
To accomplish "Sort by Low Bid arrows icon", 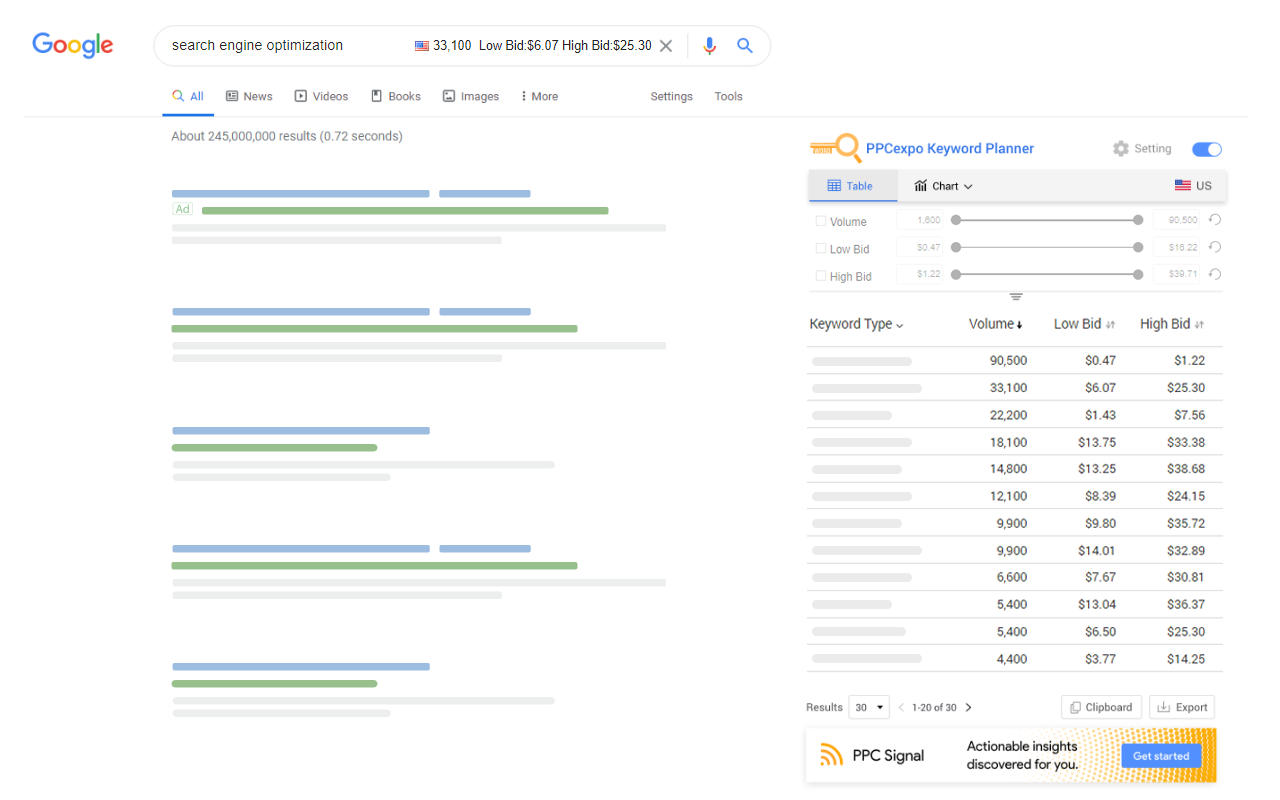I will (1110, 325).
